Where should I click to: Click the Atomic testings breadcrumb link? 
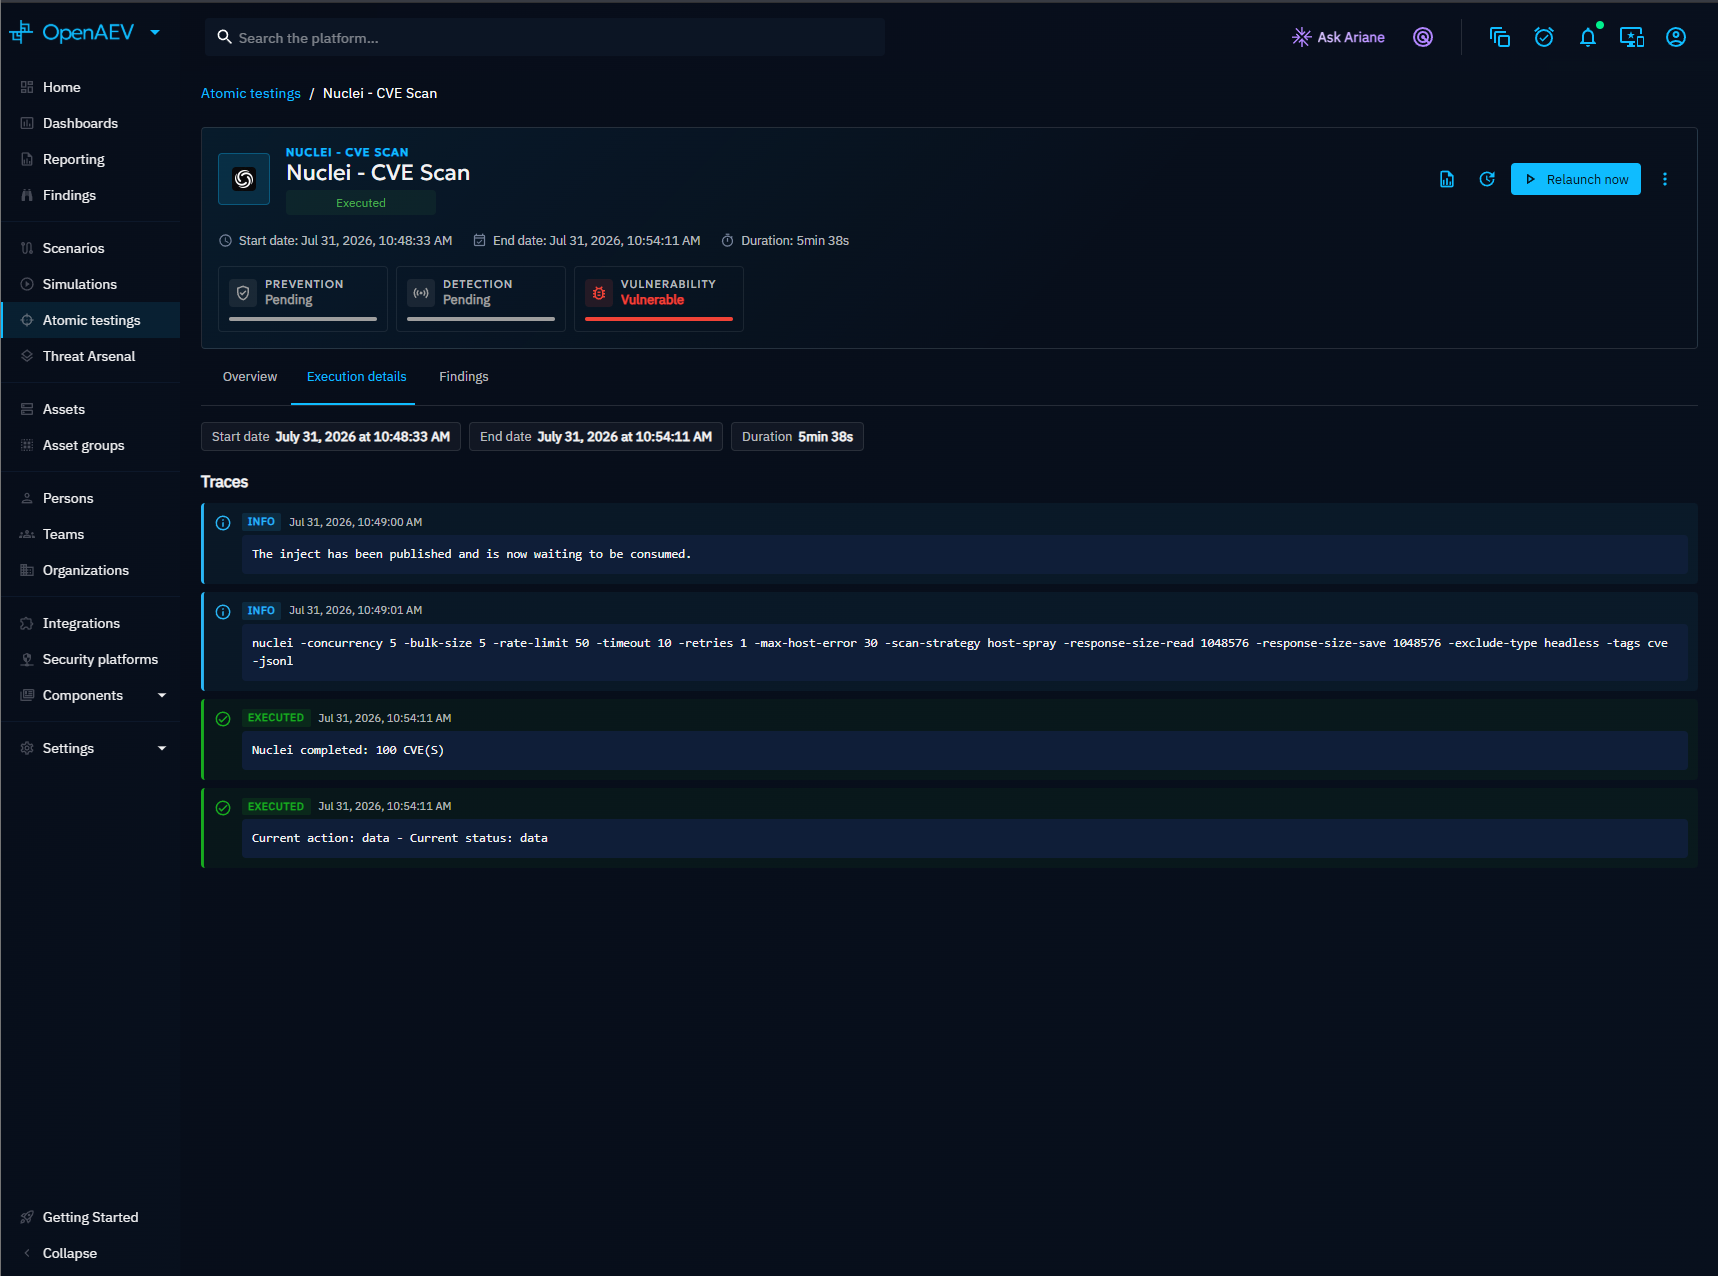click(251, 93)
